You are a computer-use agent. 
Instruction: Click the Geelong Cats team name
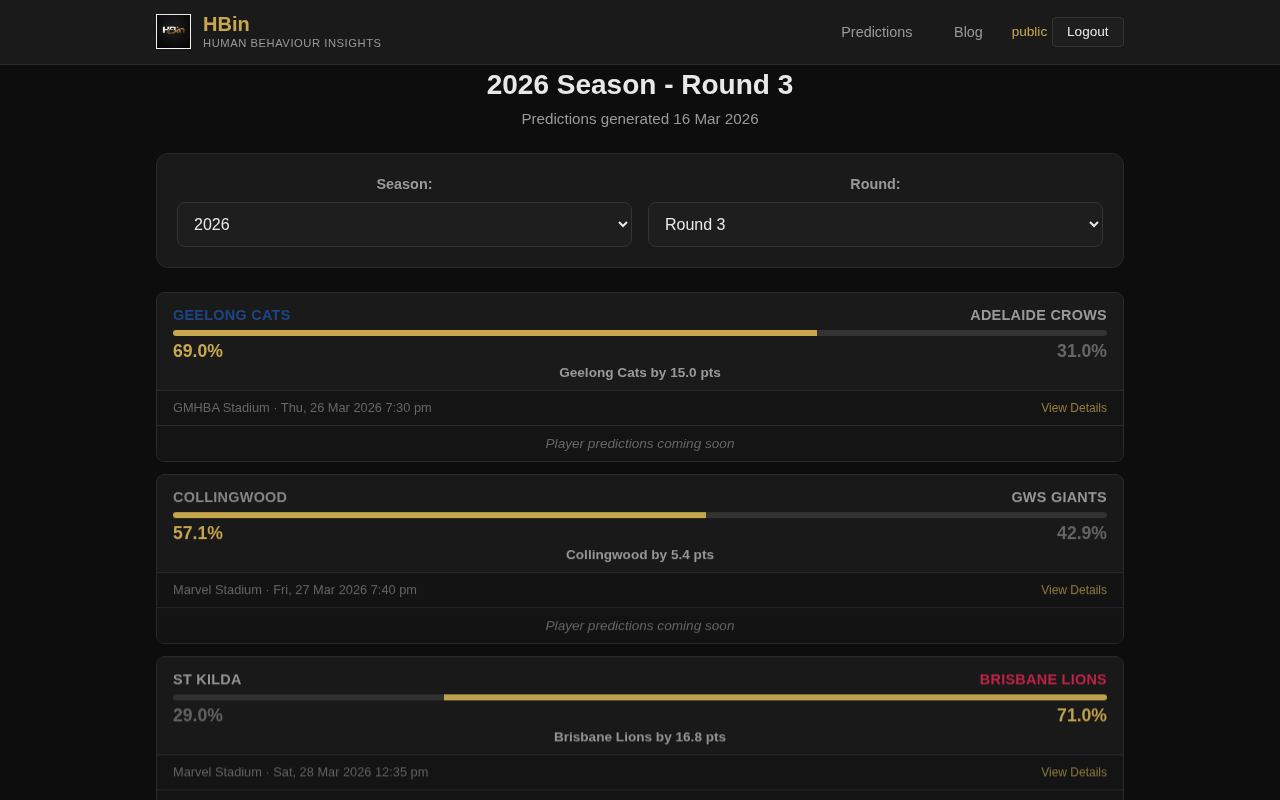[232, 315]
